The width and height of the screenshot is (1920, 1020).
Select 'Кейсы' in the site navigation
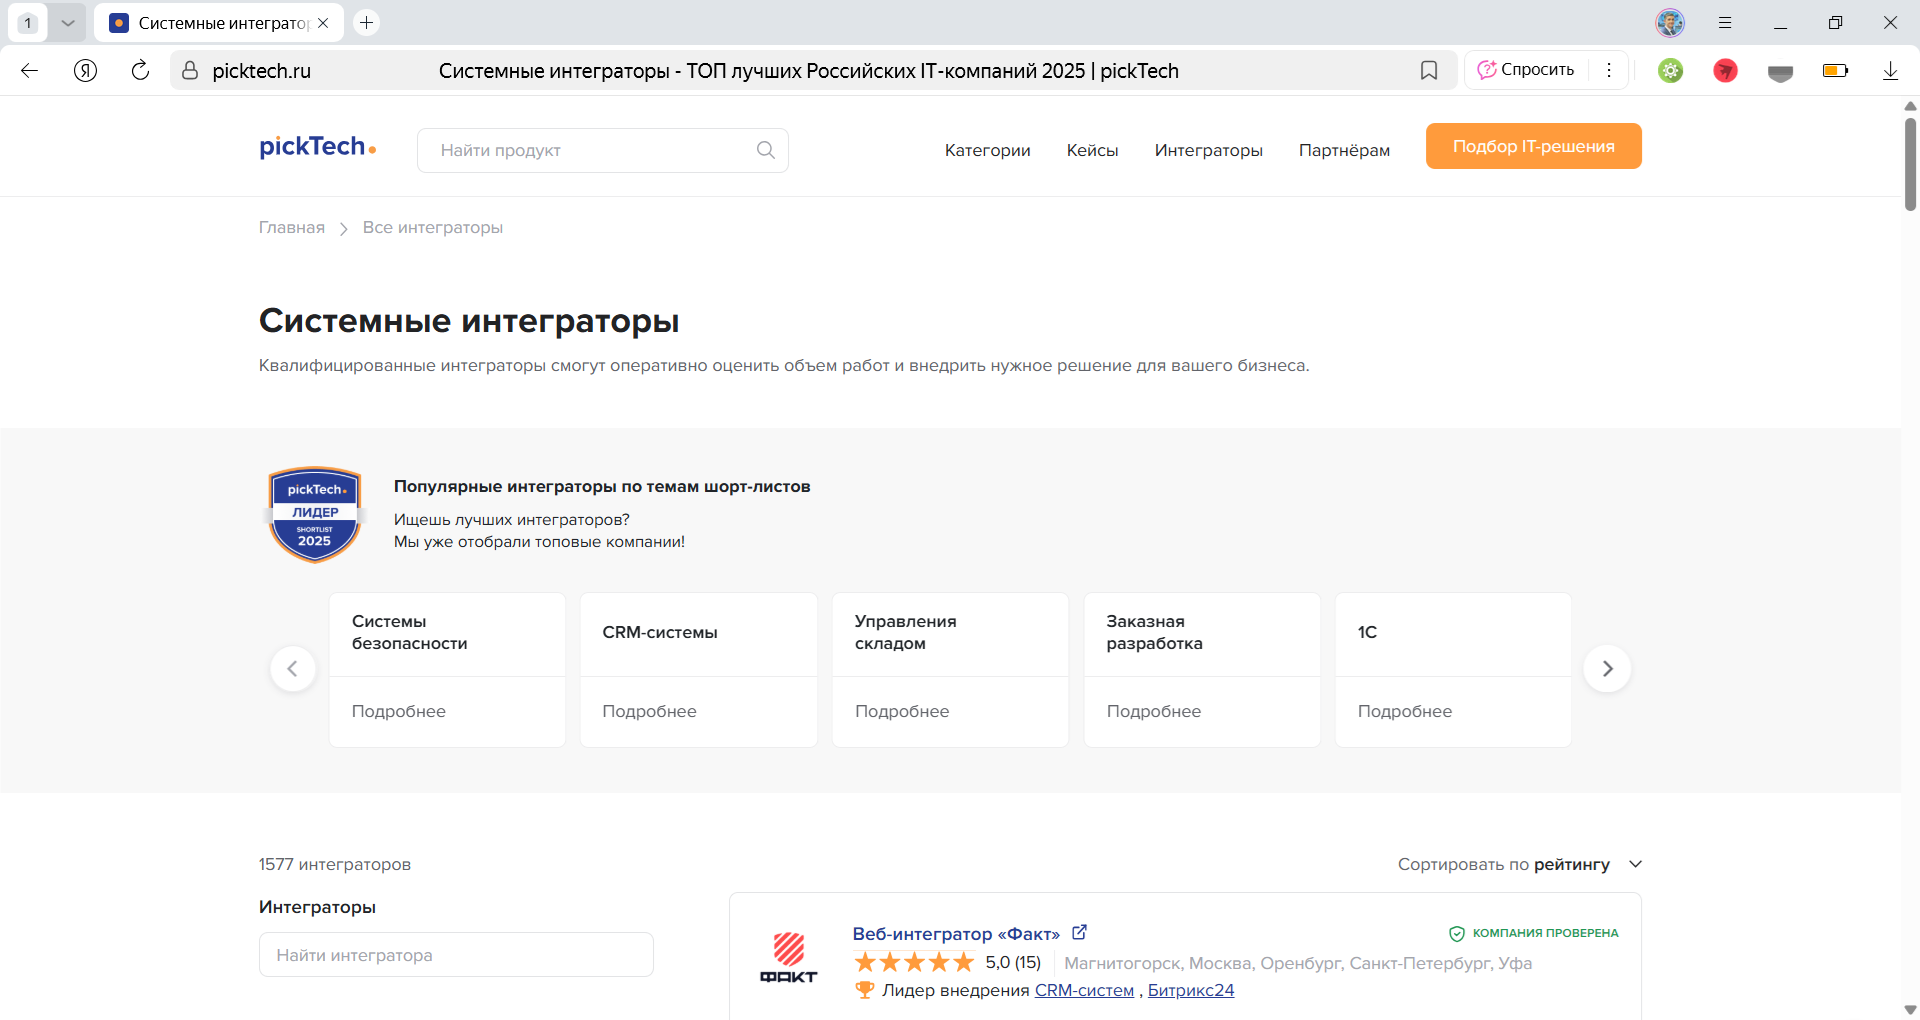click(x=1092, y=150)
